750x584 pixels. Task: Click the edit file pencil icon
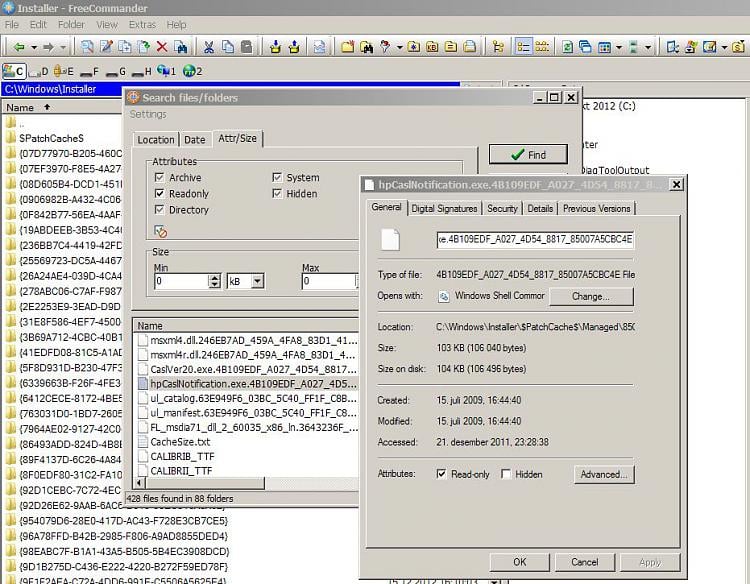click(x=106, y=47)
